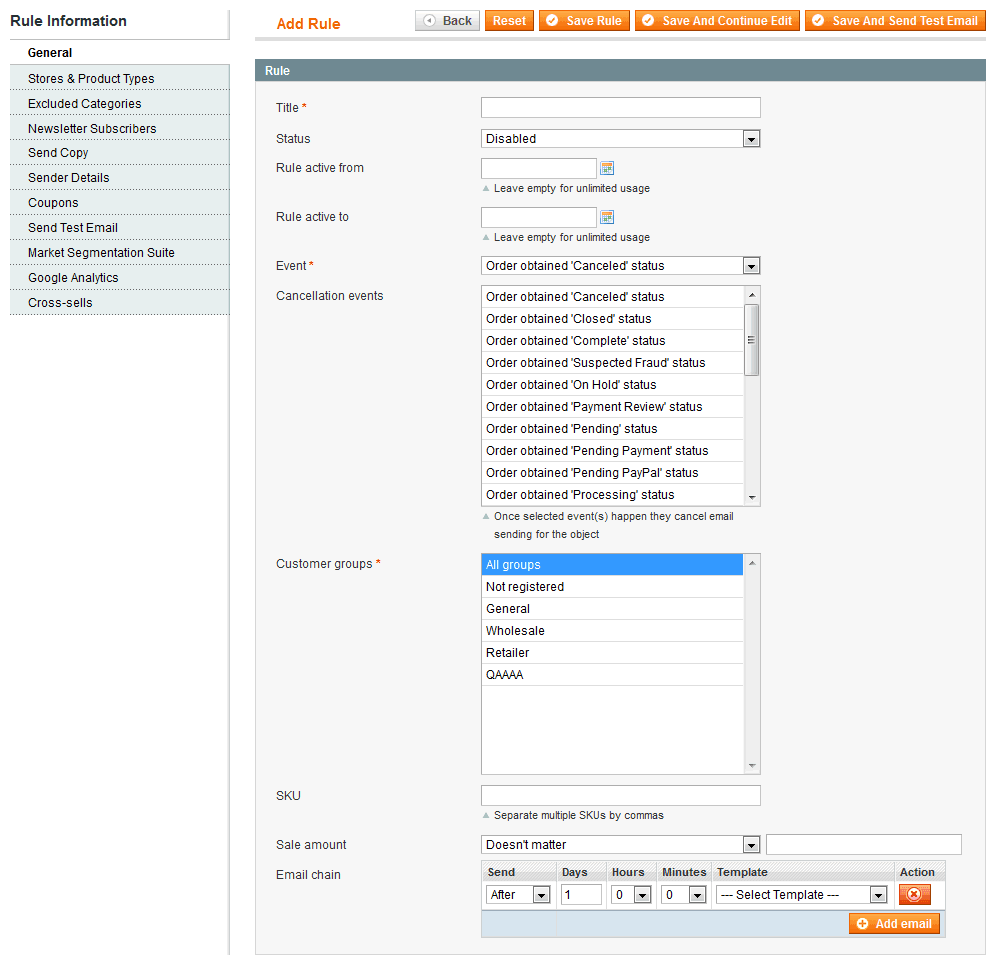The height and width of the screenshot is (965, 996).
Task: Click the Rule active from date field
Action: pyautogui.click(x=539, y=168)
